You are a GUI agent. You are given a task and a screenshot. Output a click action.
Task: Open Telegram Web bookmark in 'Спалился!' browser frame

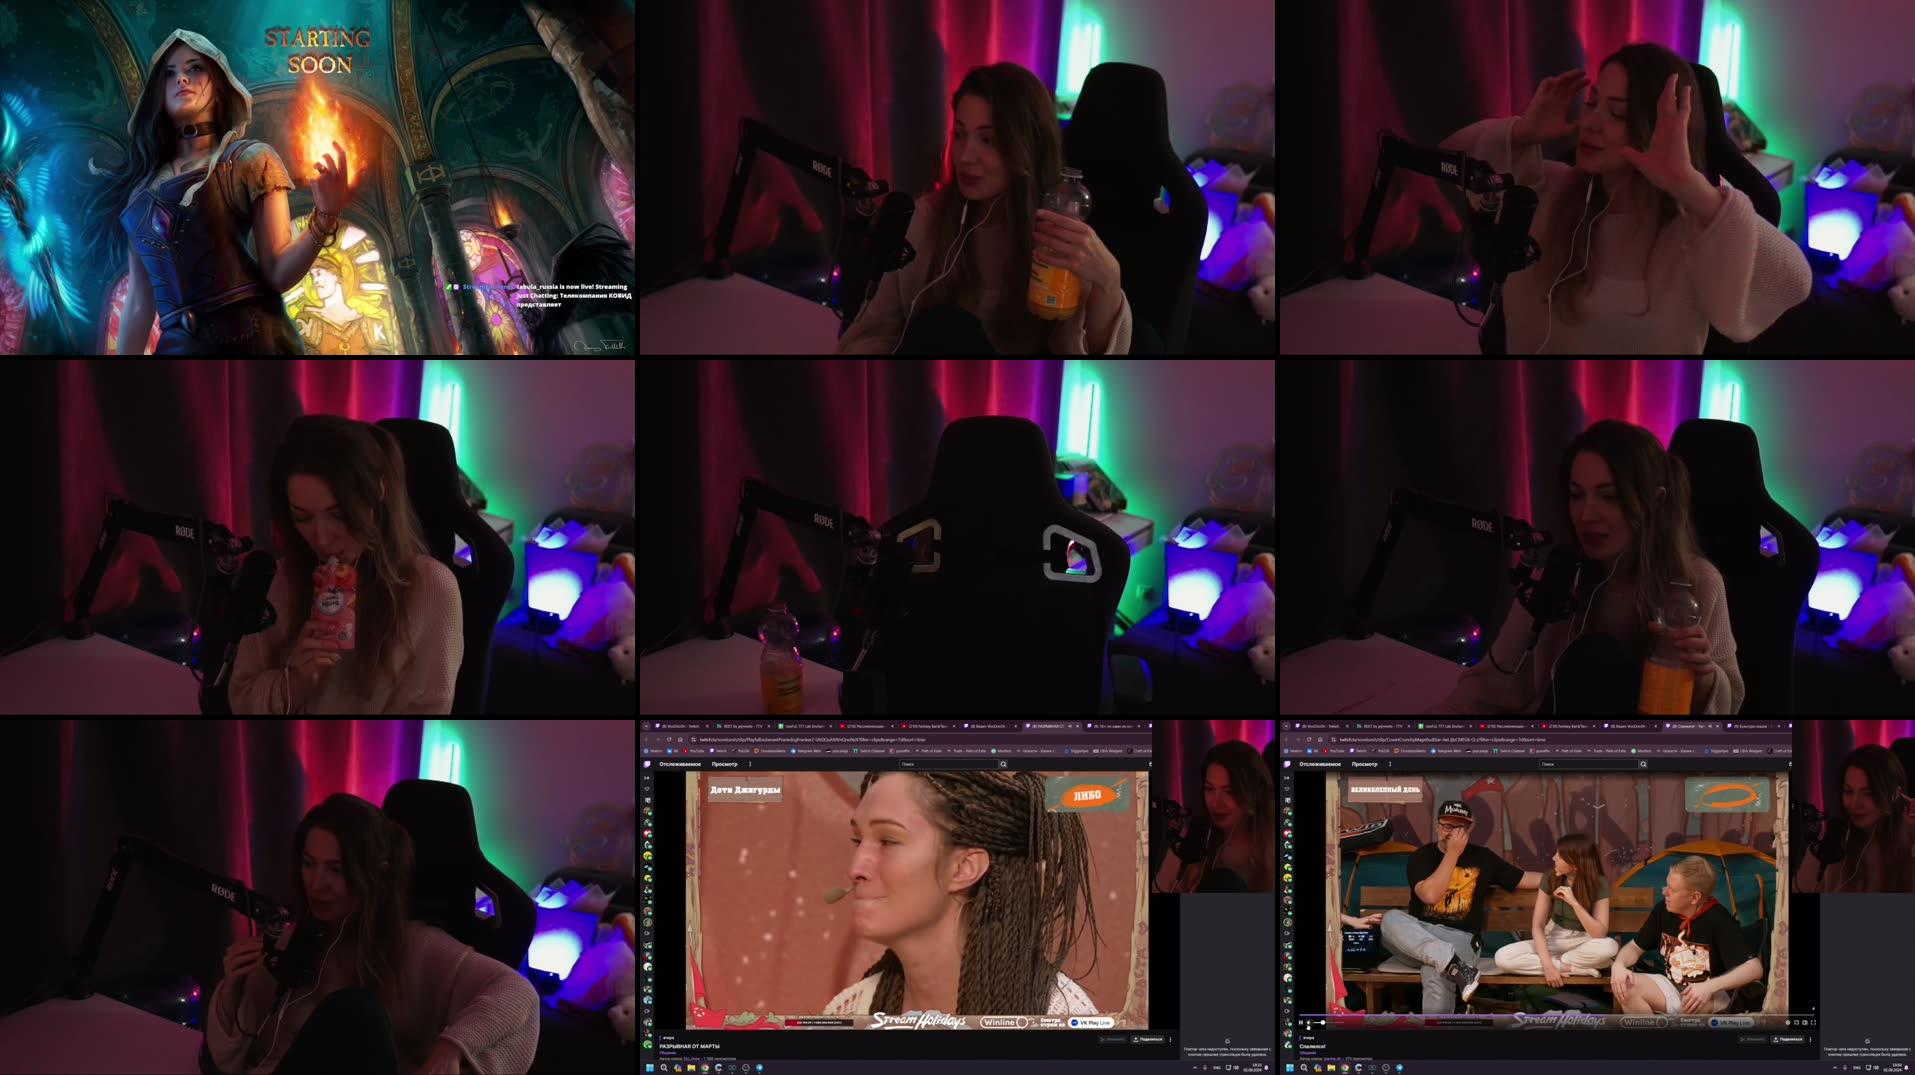pos(1446,751)
